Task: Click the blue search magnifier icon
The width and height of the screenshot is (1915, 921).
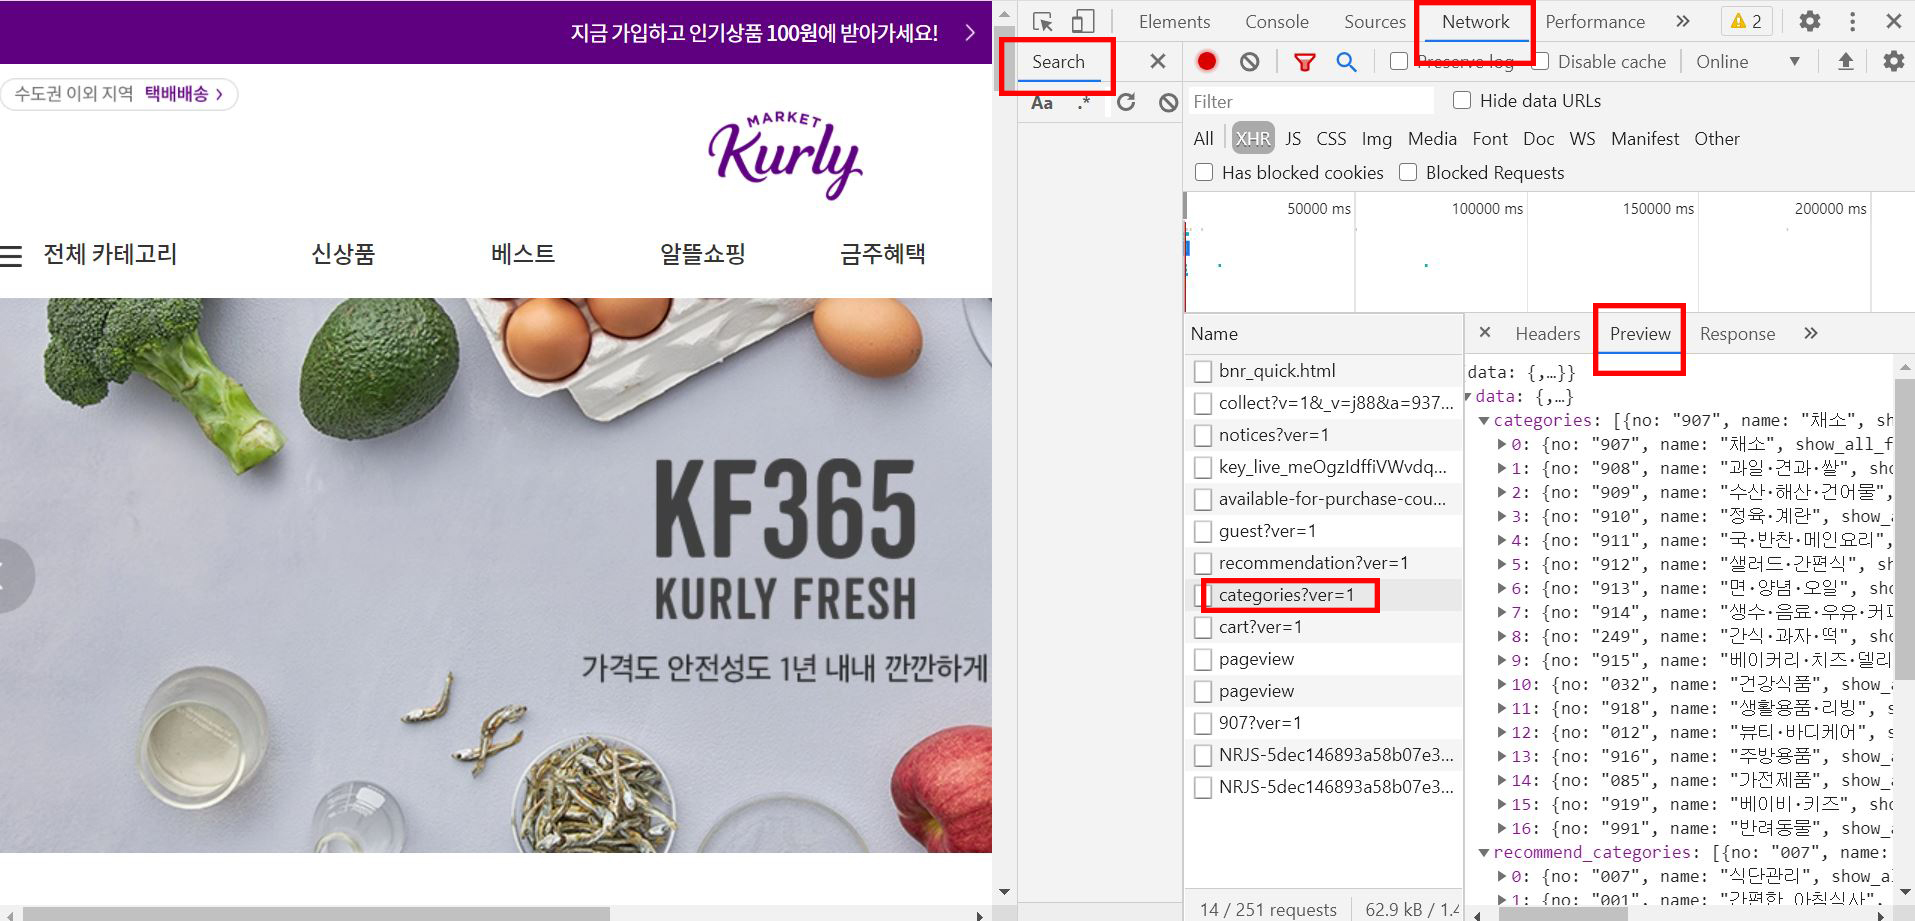Action: point(1347,62)
